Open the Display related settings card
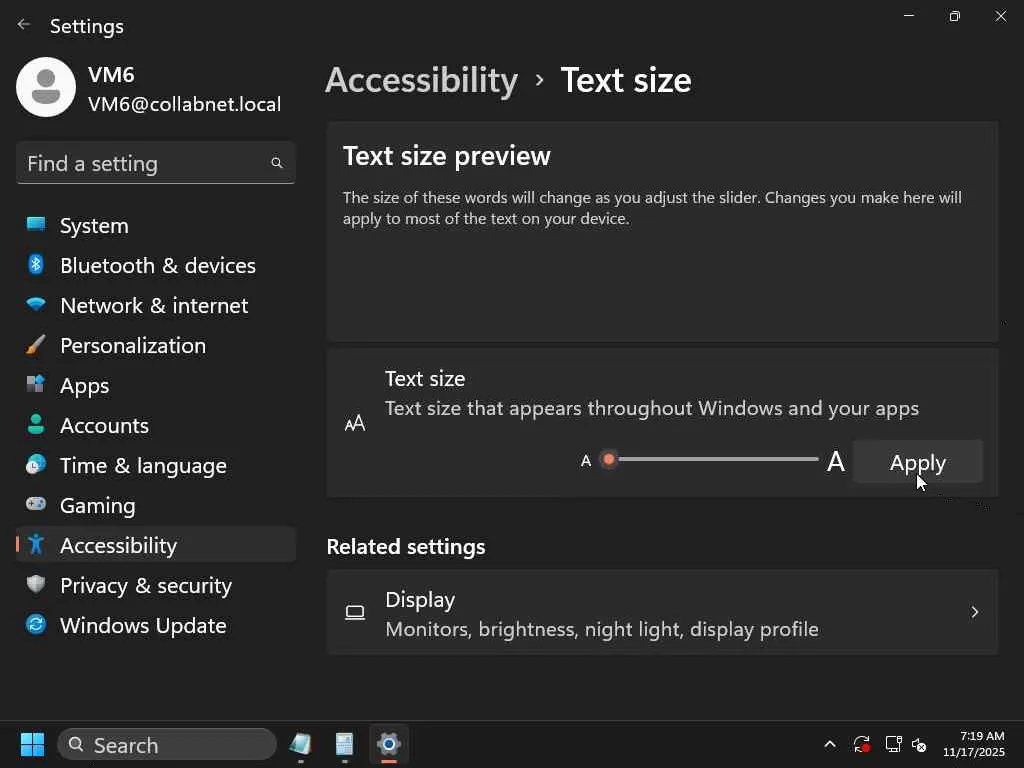The image size is (1024, 768). [x=662, y=613]
